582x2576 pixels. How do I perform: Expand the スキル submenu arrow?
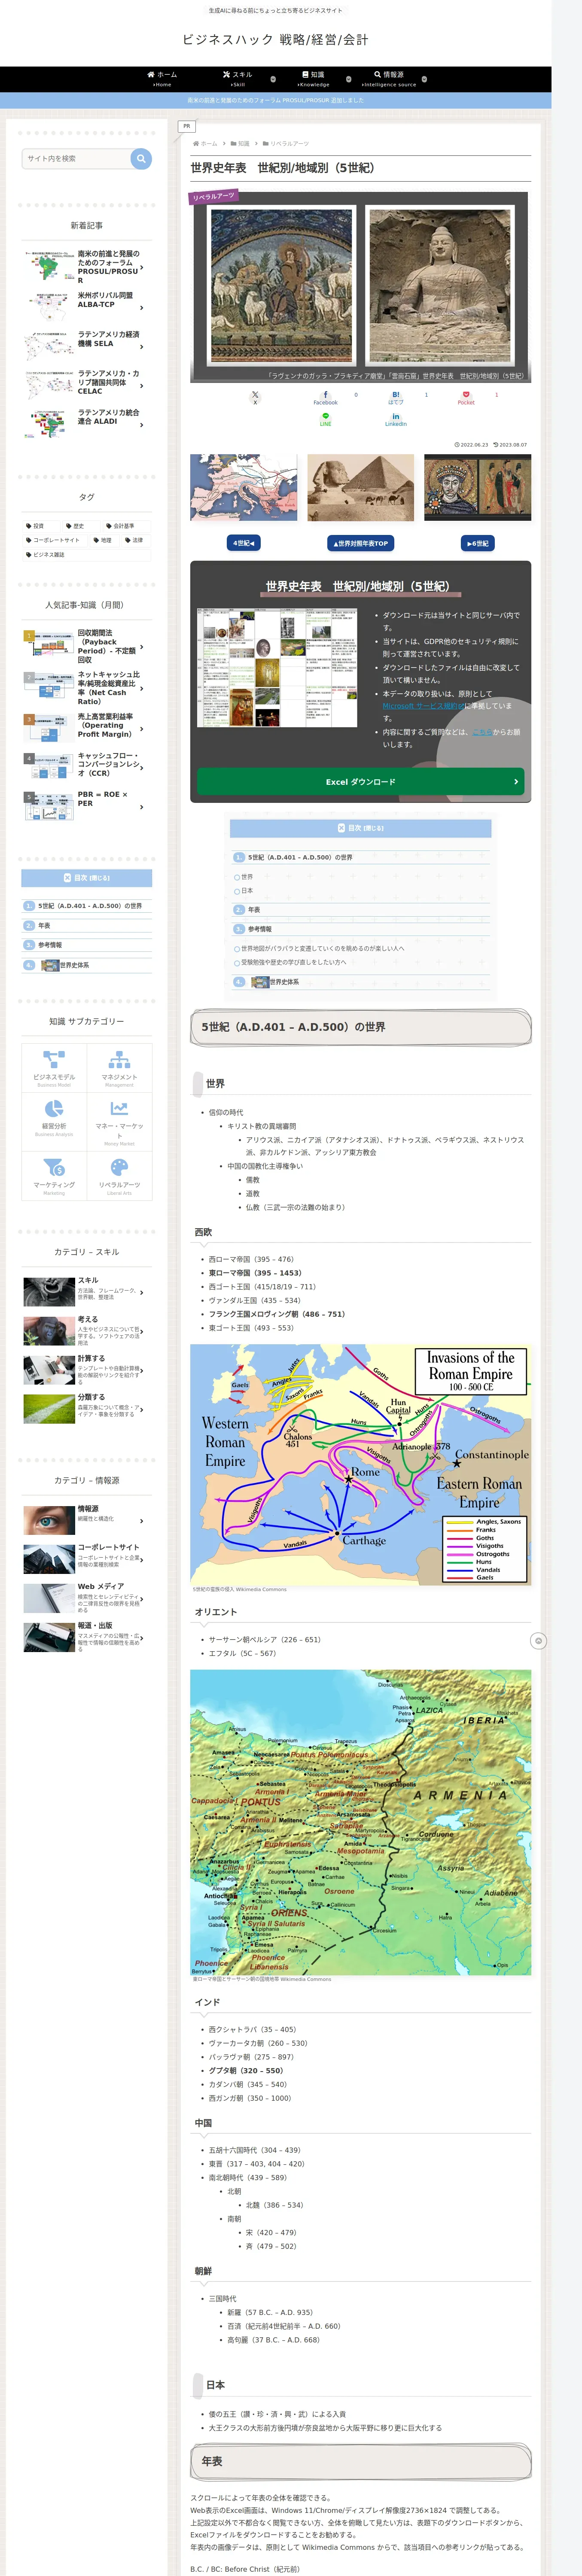coord(273,79)
